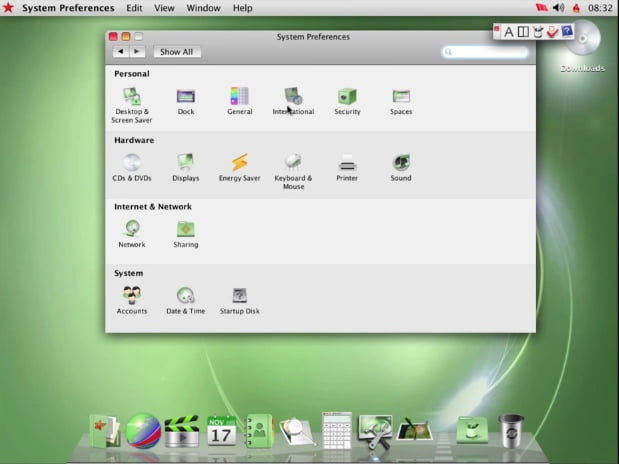The width and height of the screenshot is (619, 464).
Task: Open the Window menu
Action: pyautogui.click(x=204, y=8)
